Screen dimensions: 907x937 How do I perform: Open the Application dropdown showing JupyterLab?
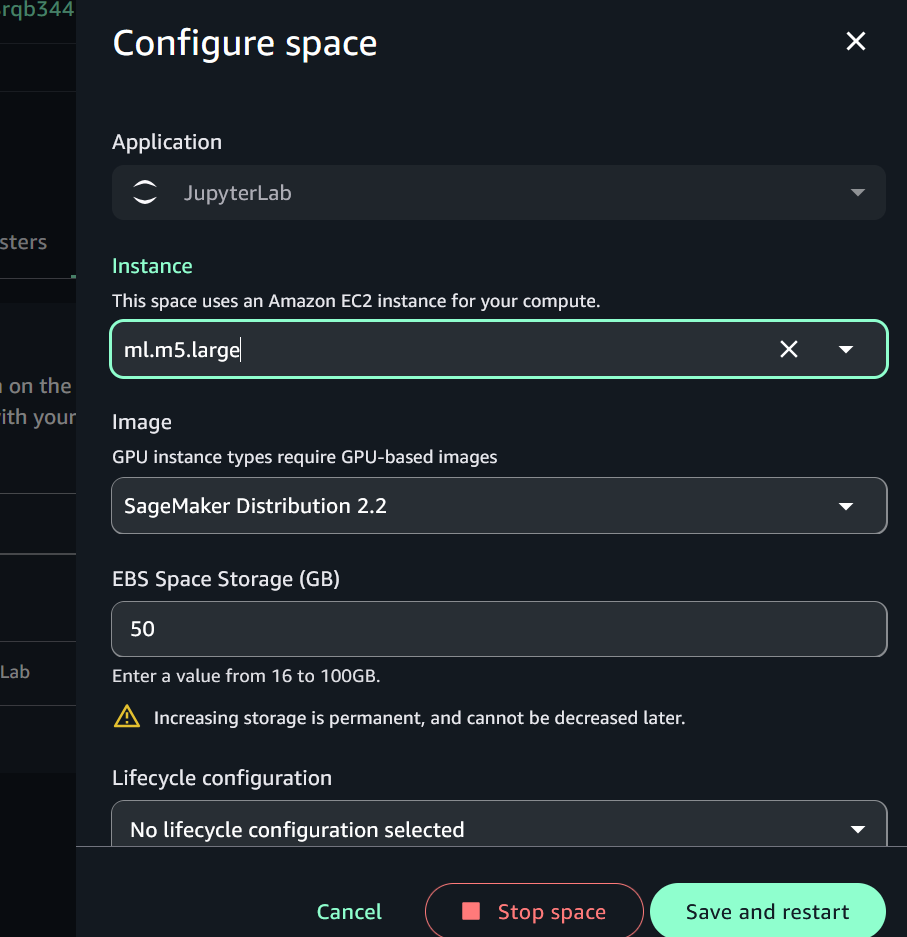(x=498, y=192)
